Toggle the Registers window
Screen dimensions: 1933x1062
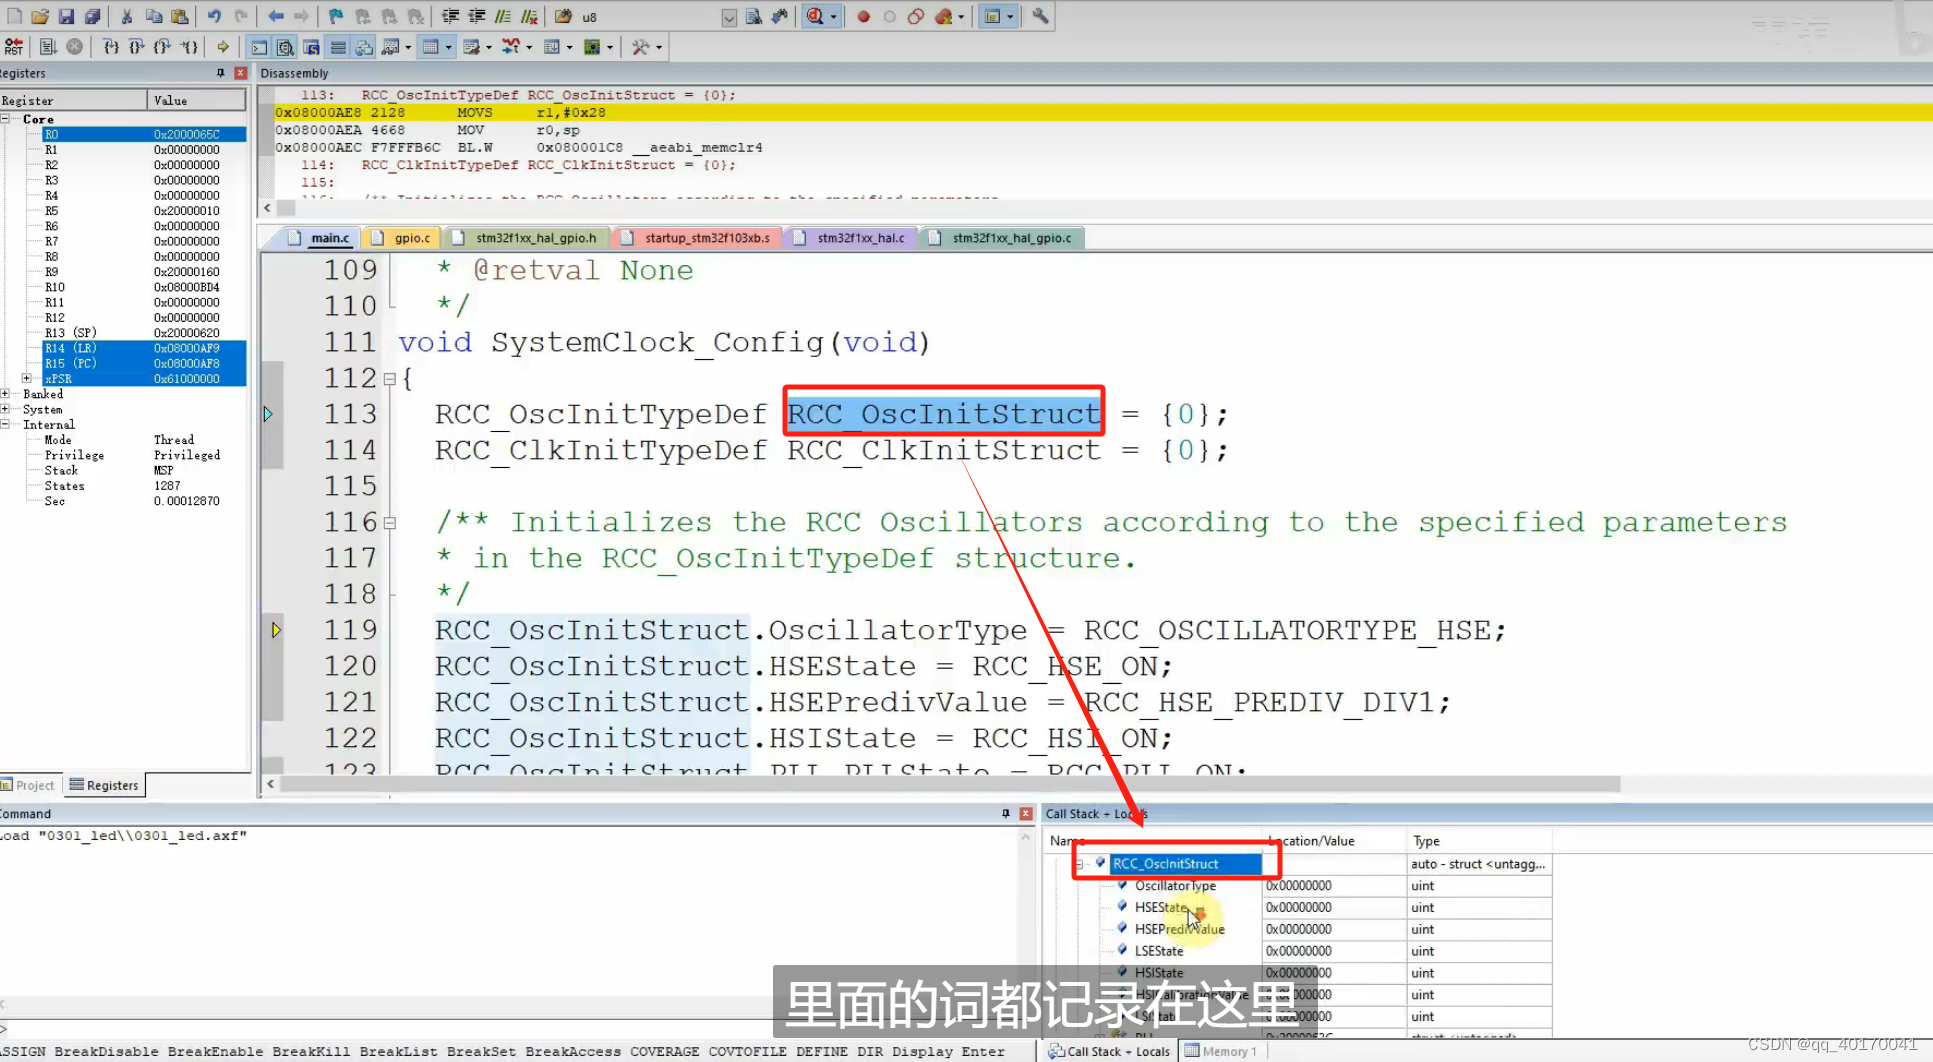[338, 46]
